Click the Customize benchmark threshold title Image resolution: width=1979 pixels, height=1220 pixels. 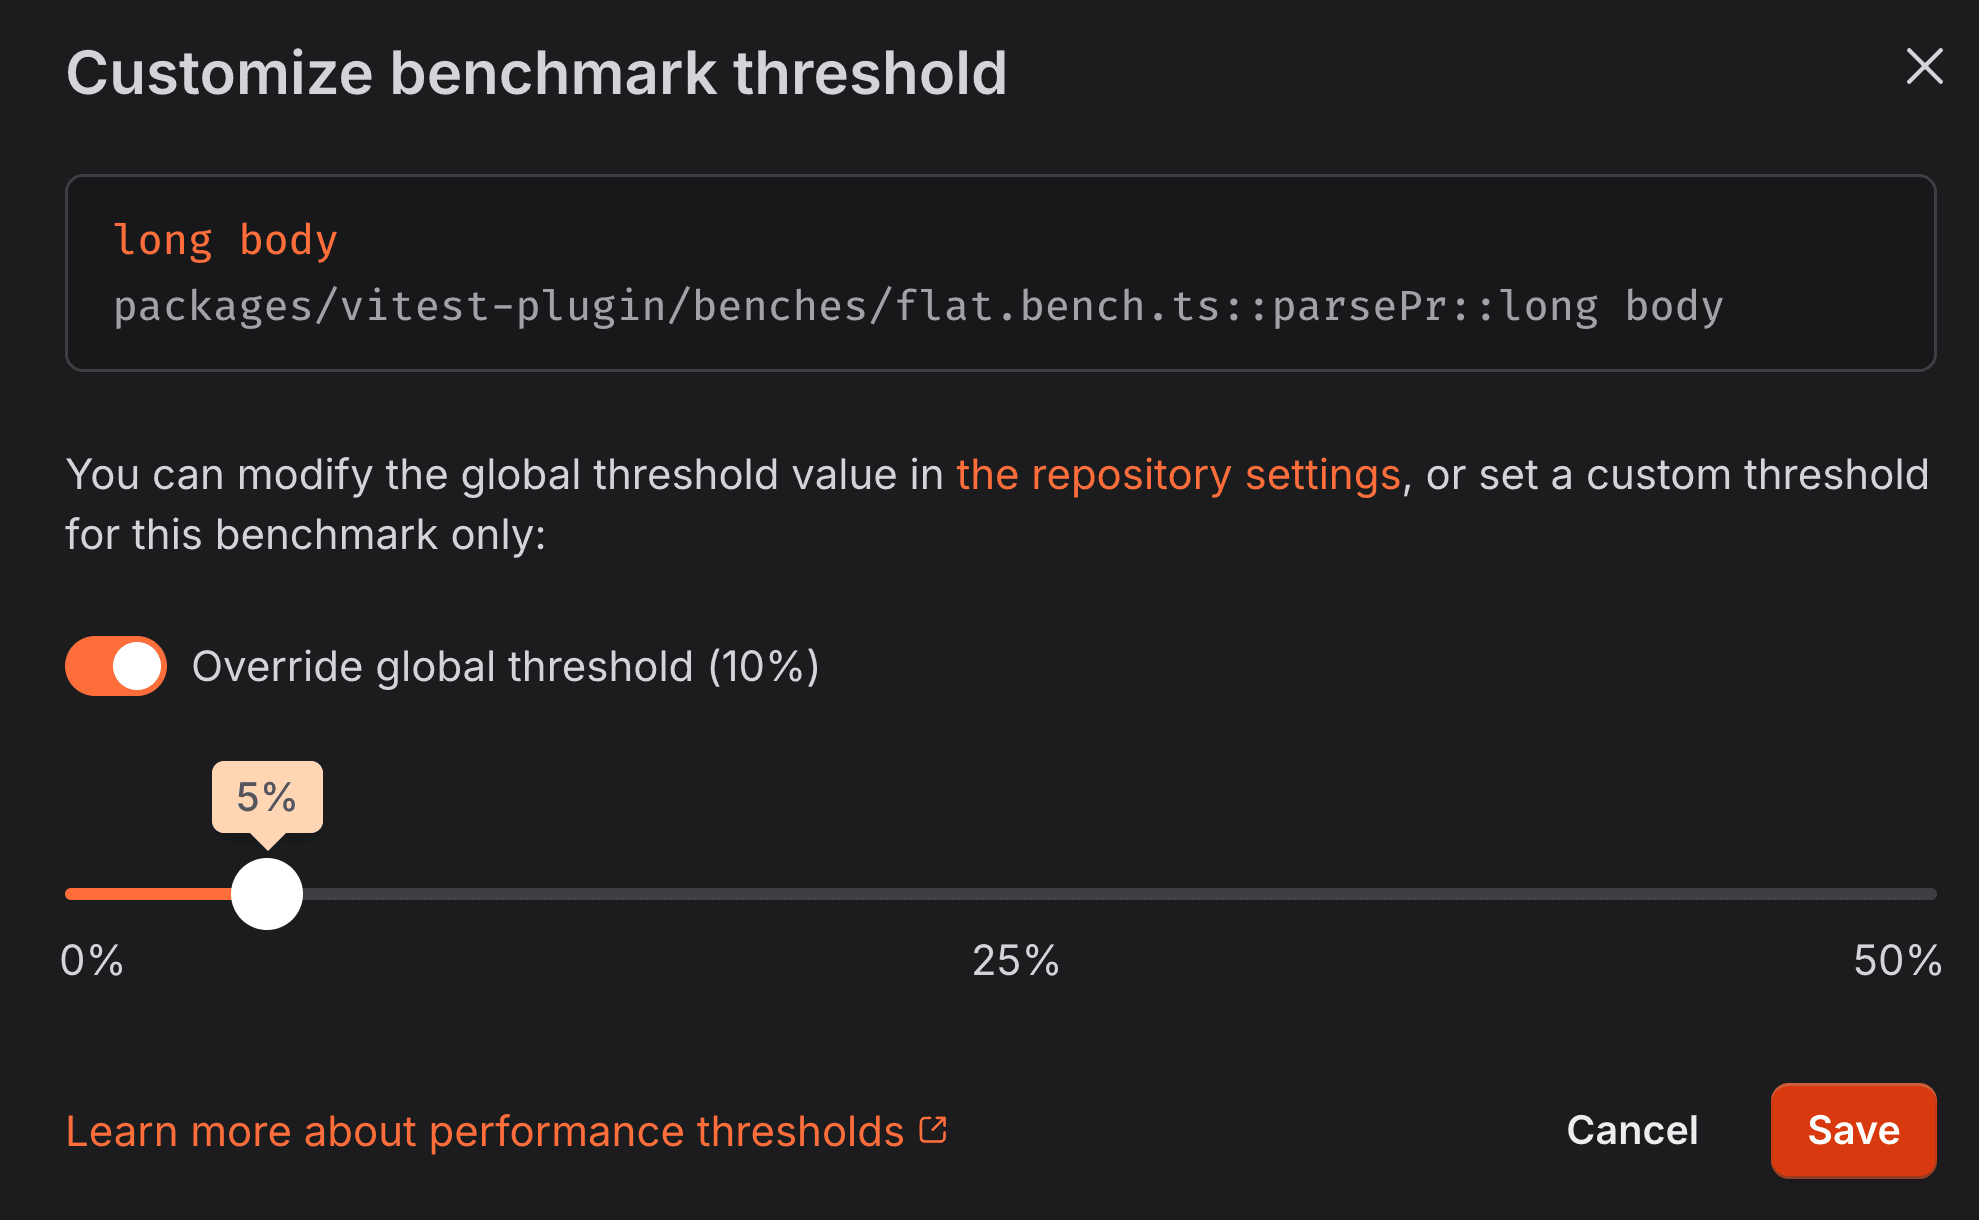[537, 70]
